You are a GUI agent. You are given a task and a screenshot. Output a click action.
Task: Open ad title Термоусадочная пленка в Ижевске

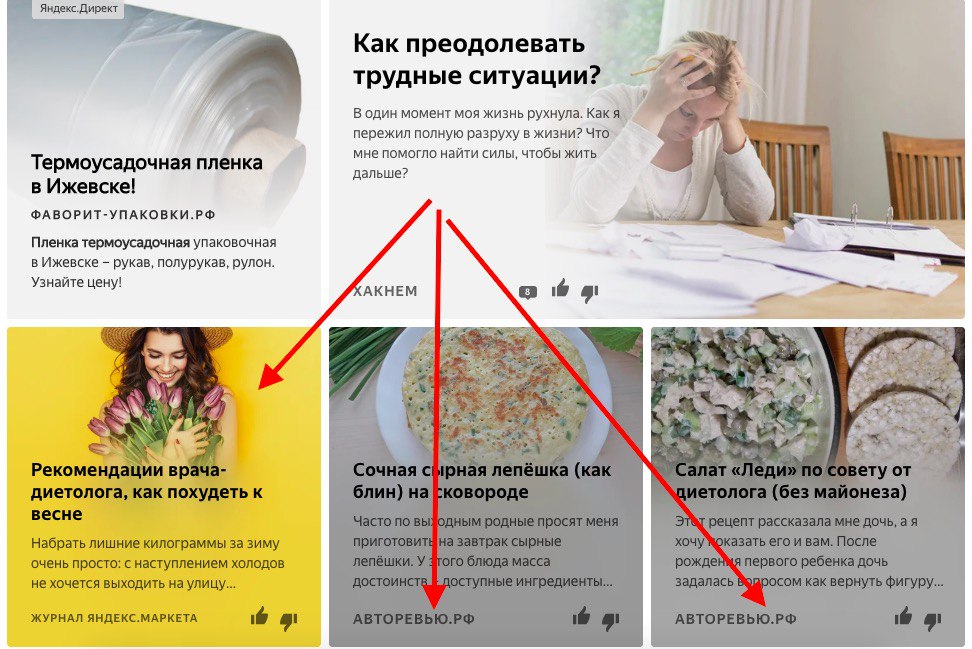coord(147,174)
